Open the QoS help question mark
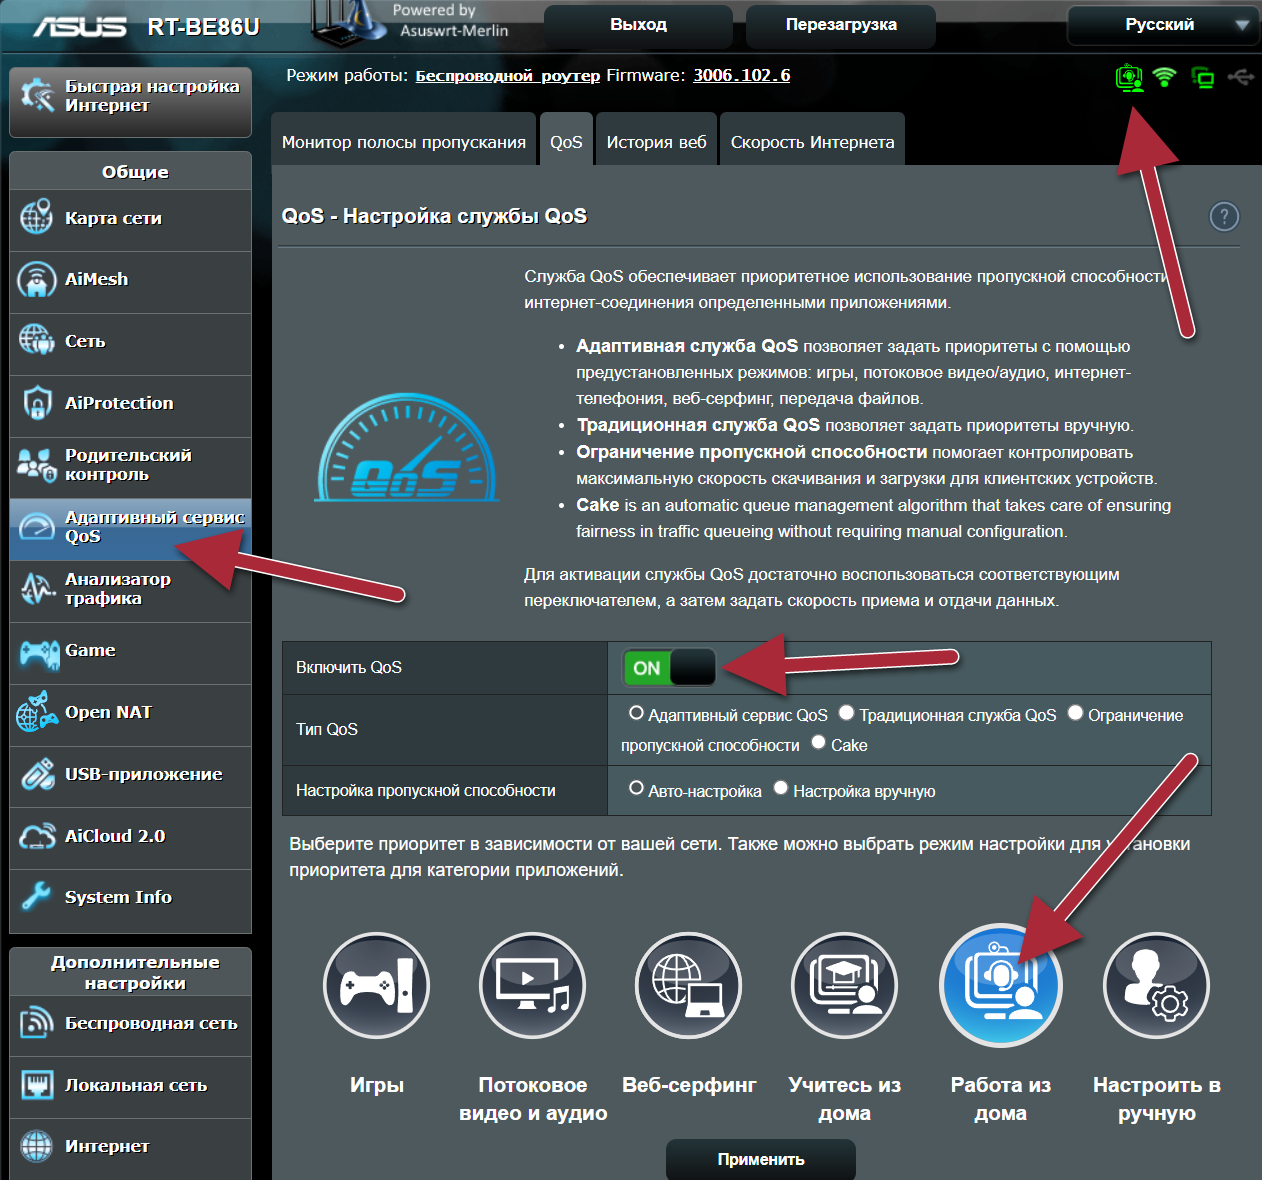Image resolution: width=1262 pixels, height=1180 pixels. (1224, 217)
